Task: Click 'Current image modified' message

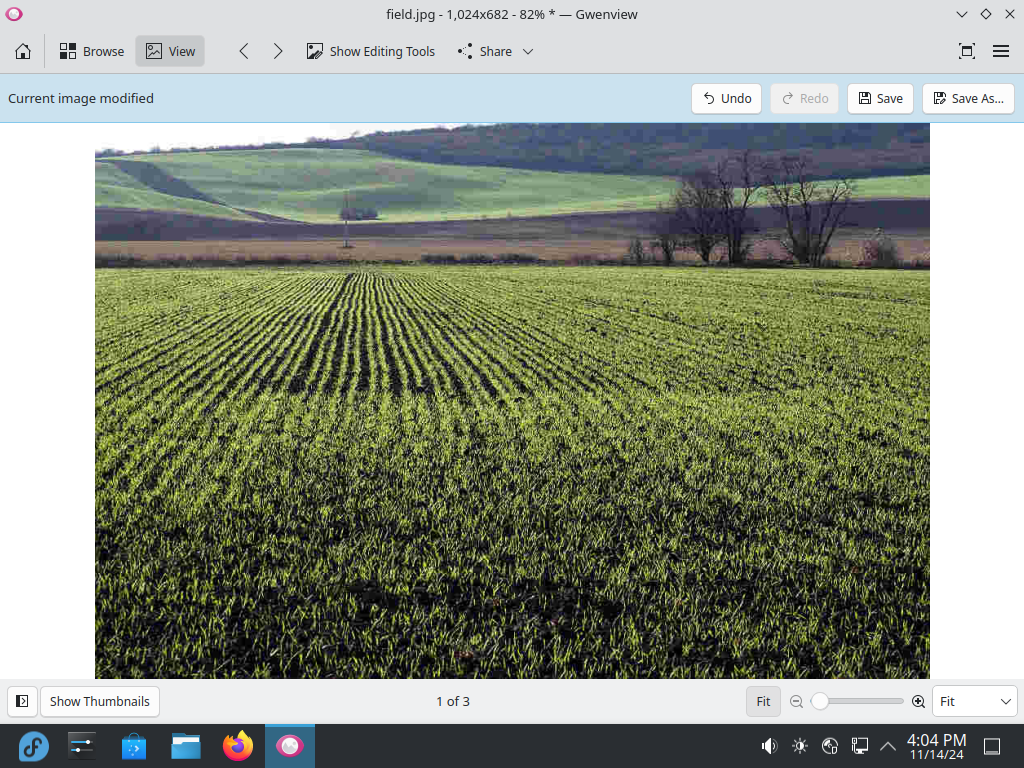Action: [x=81, y=99]
